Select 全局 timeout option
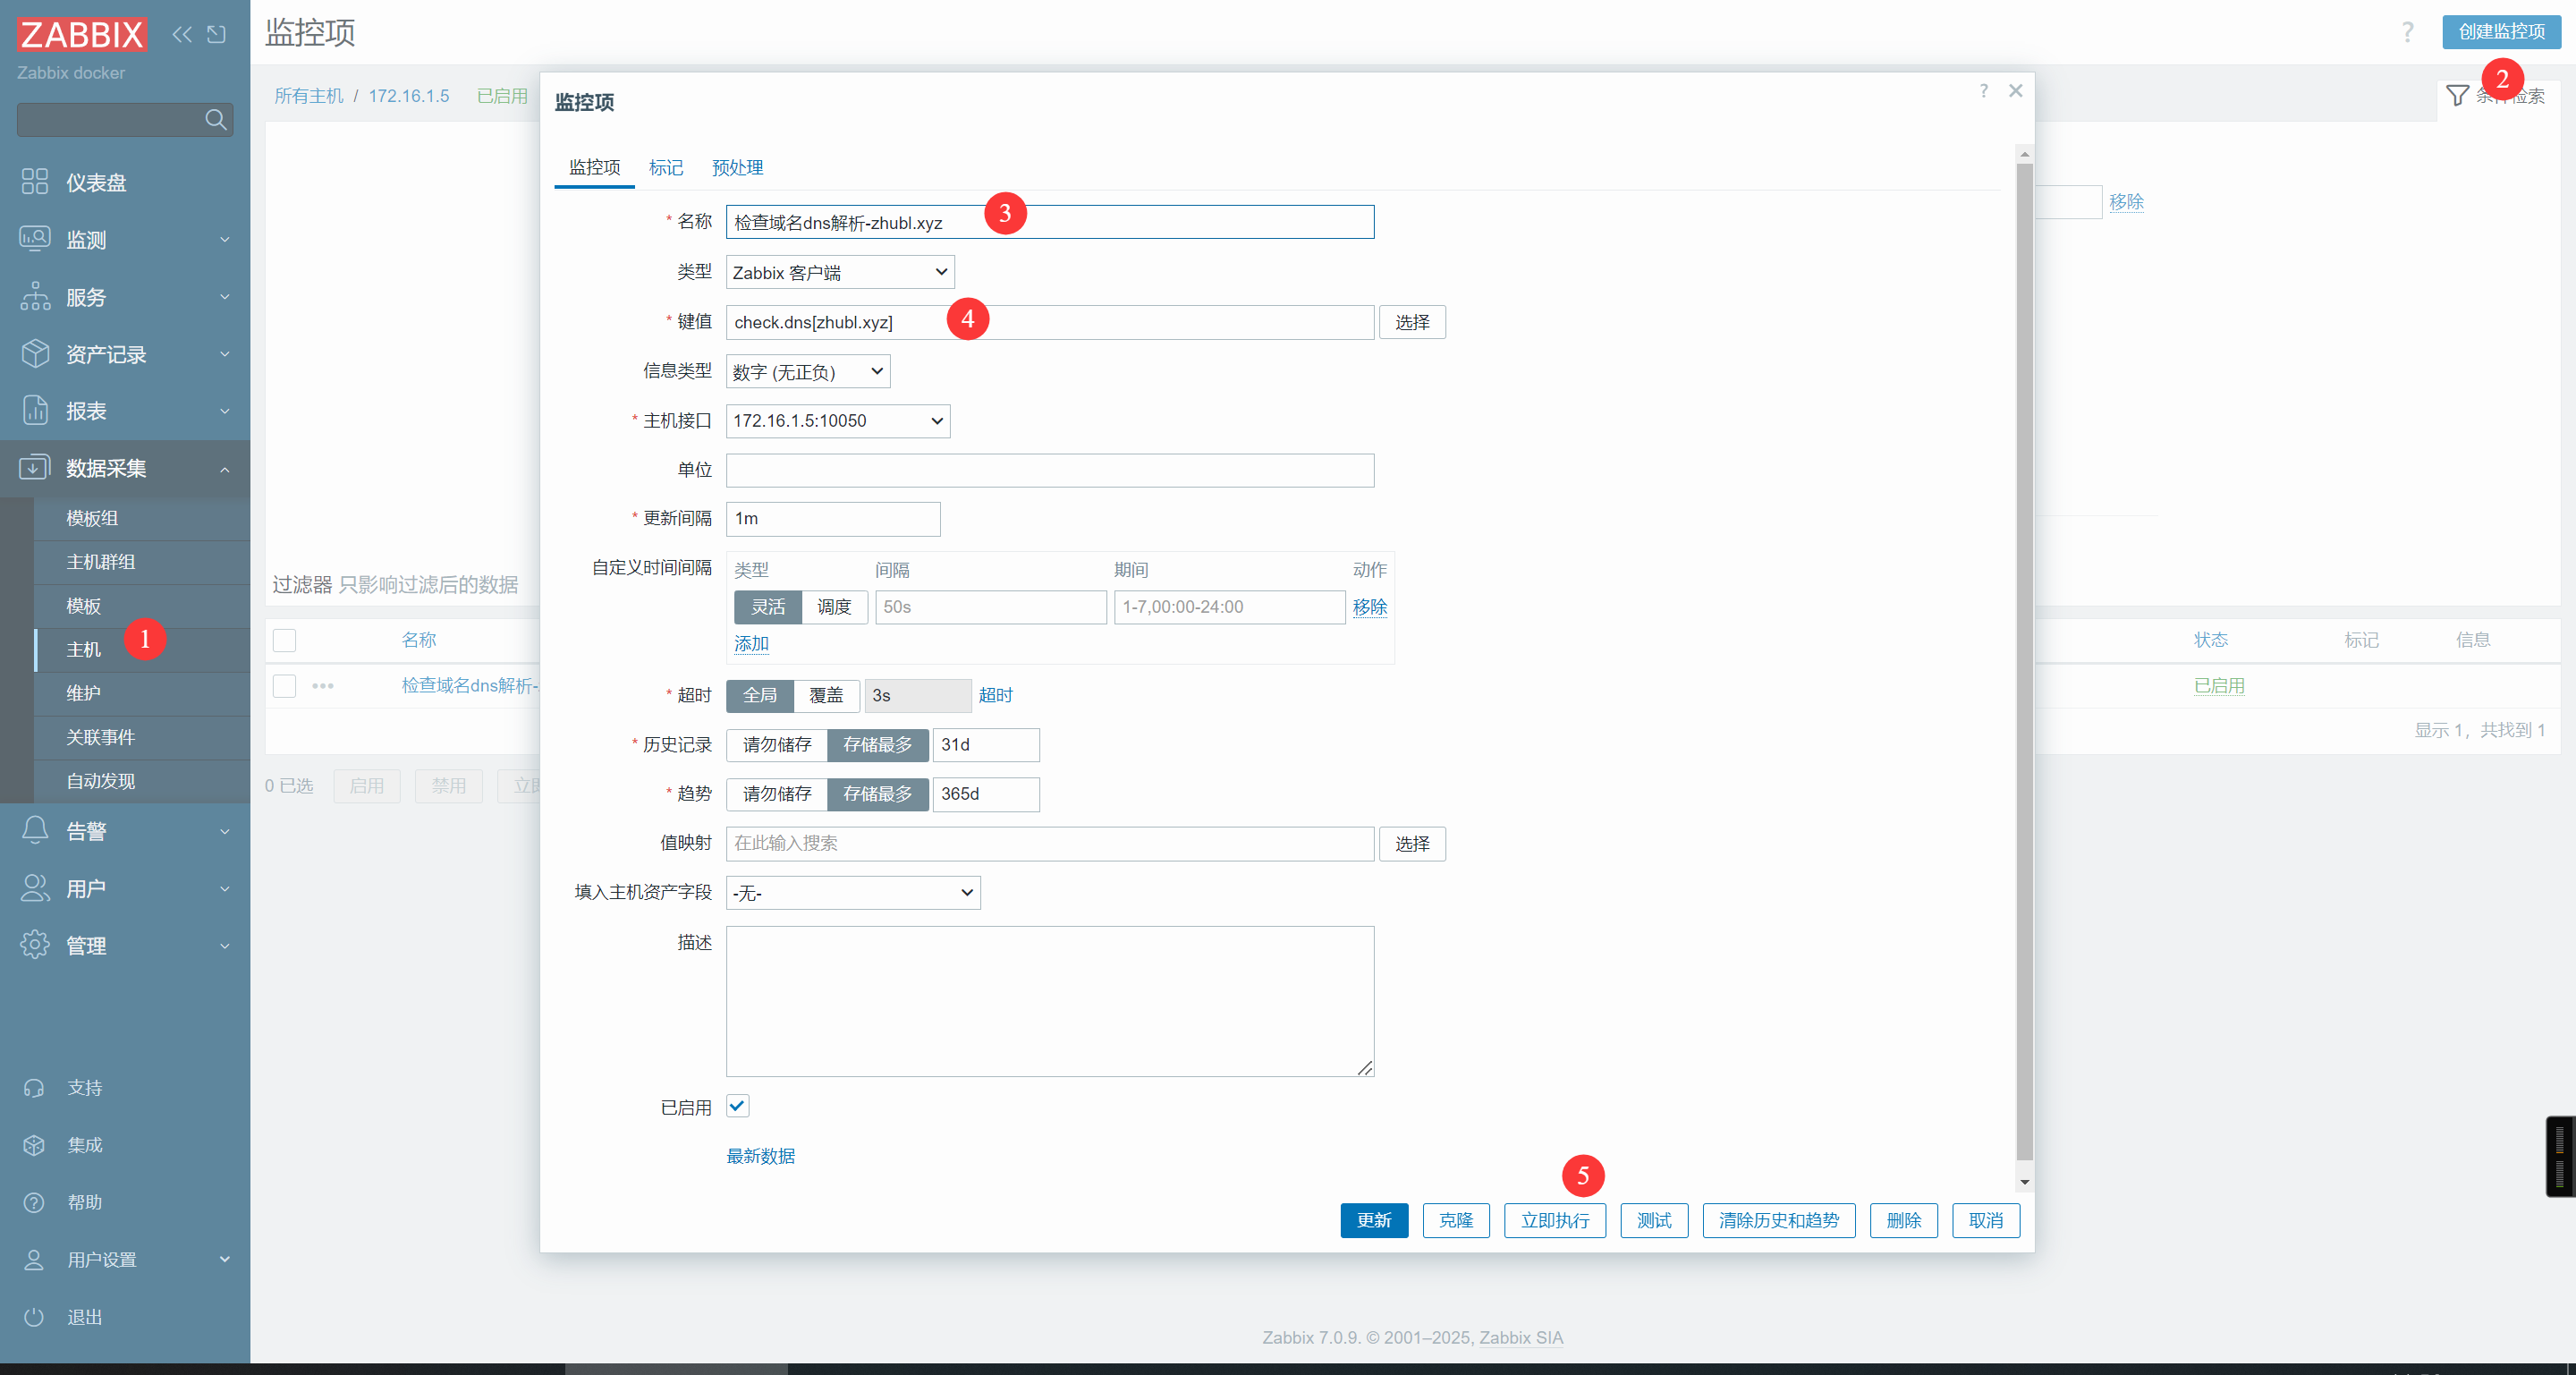 pyautogui.click(x=760, y=695)
